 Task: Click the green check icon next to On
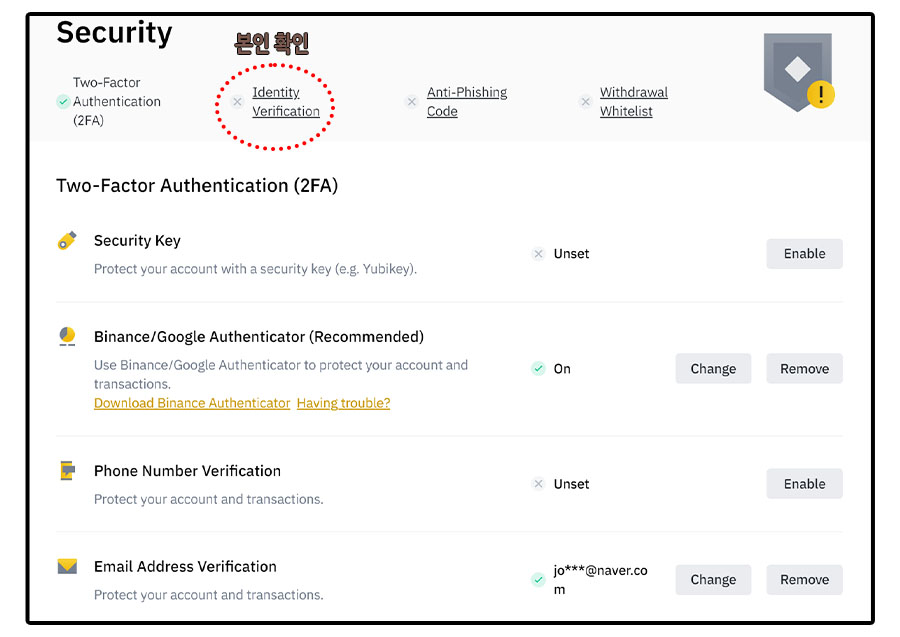(538, 368)
